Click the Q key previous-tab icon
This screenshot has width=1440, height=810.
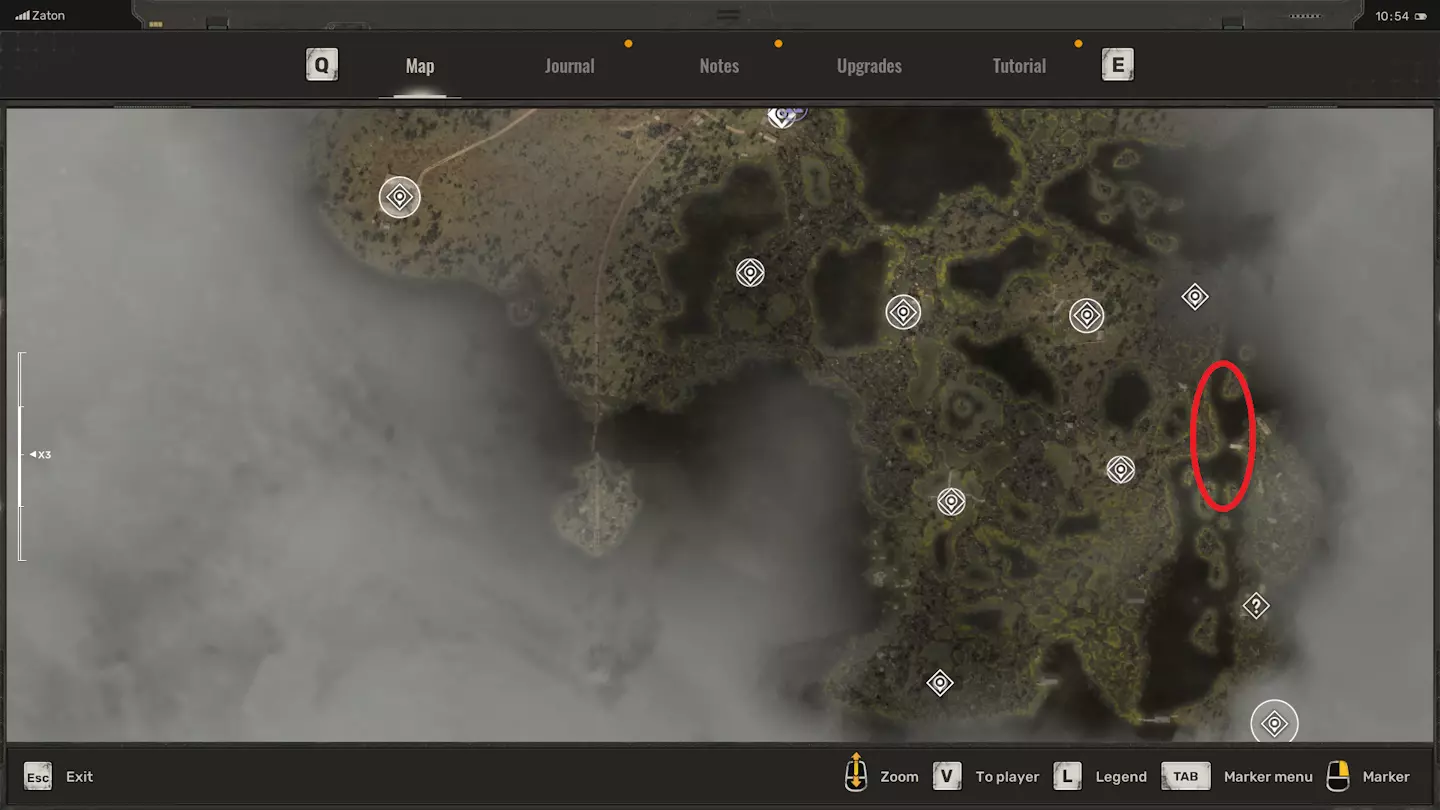pos(322,65)
